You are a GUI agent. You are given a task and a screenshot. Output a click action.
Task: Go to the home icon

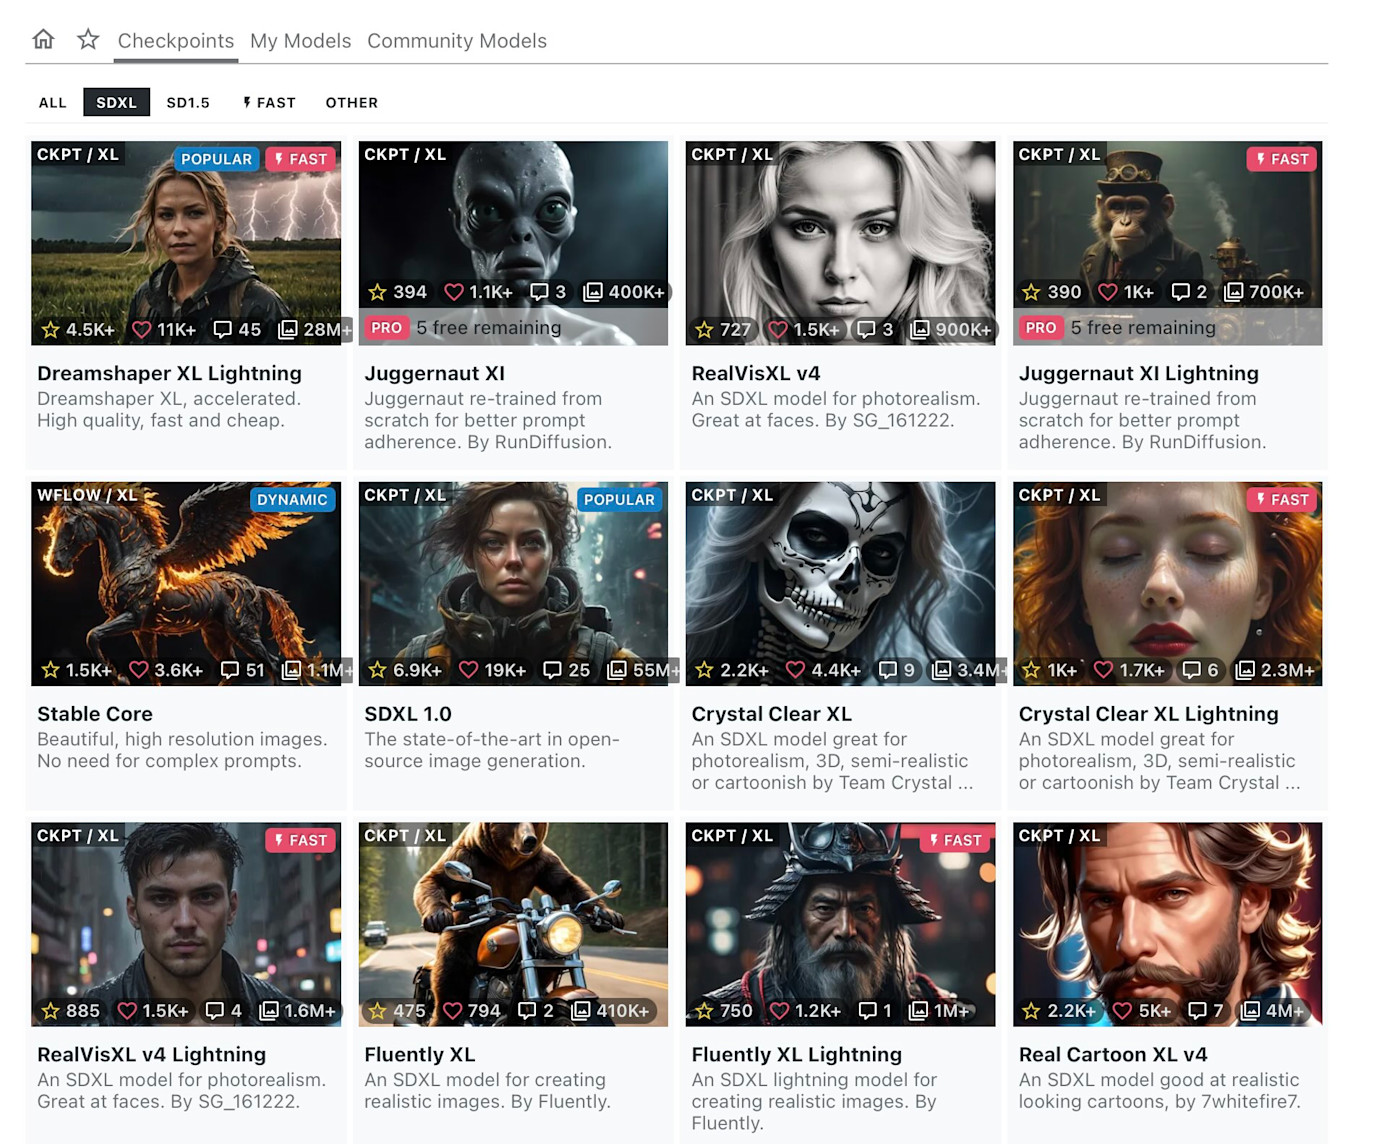[x=43, y=39]
